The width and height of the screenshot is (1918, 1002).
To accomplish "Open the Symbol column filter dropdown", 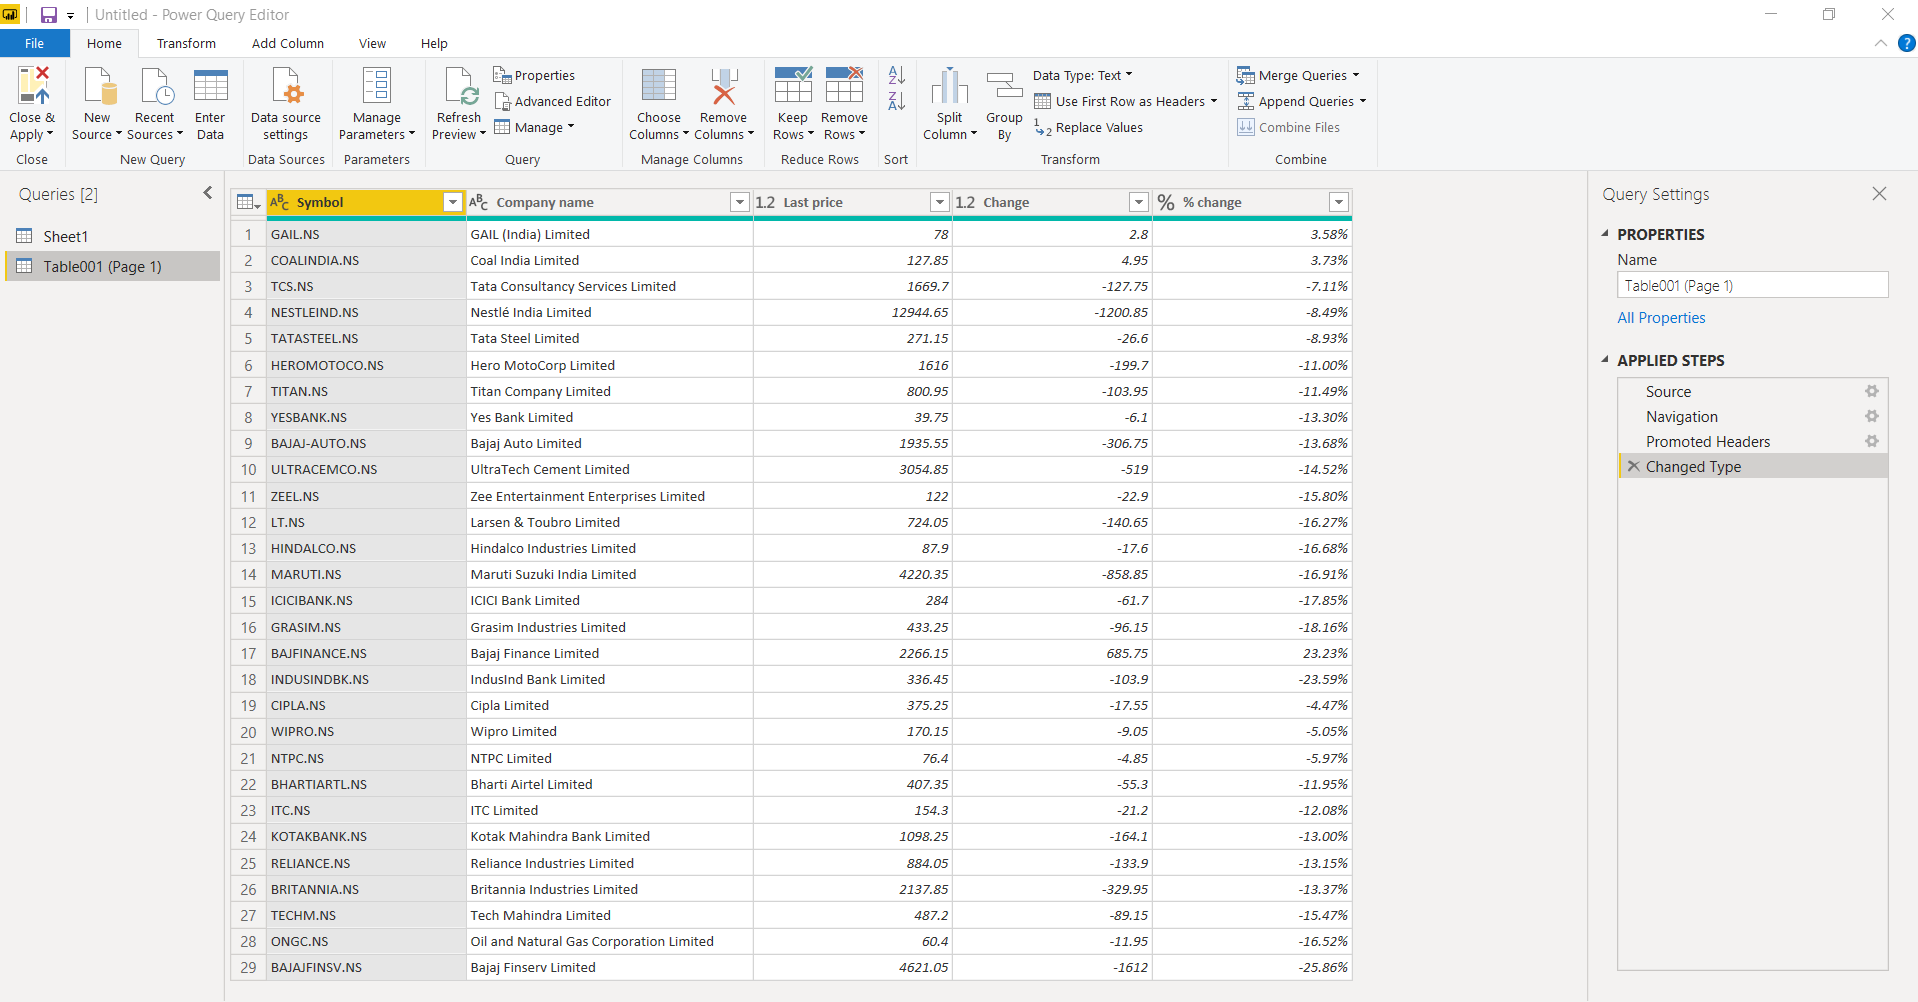I will click(452, 202).
